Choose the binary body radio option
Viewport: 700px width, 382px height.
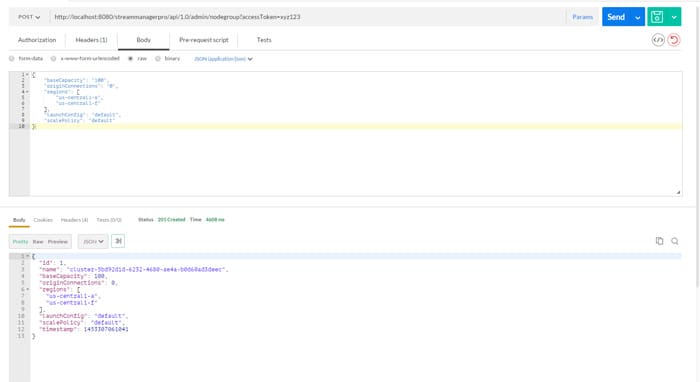pyautogui.click(x=158, y=58)
